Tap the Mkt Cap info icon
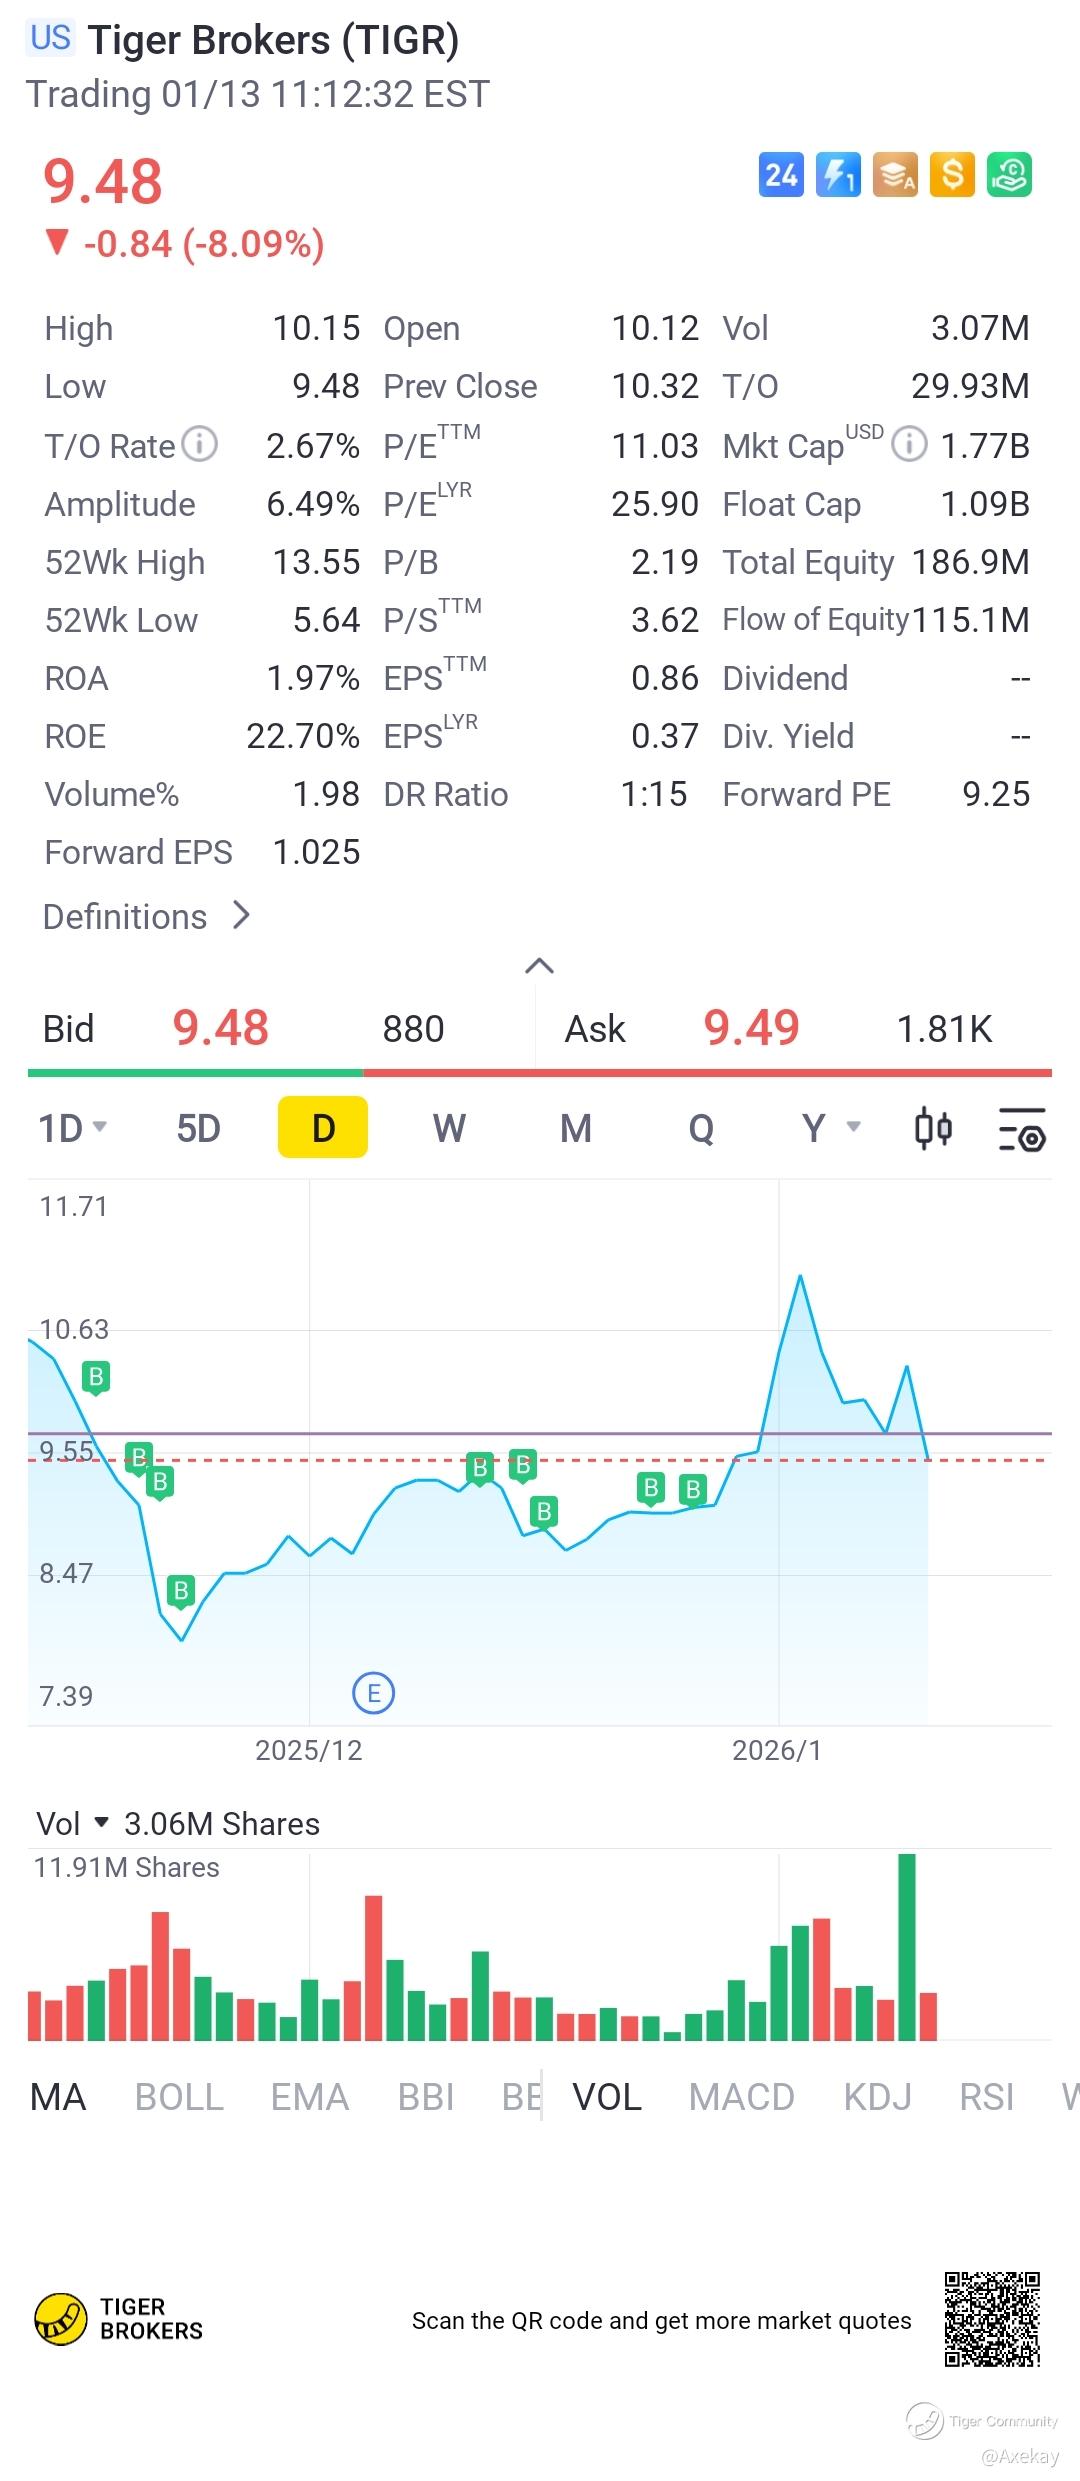Screen dimensions: 1080x2481 908,444
